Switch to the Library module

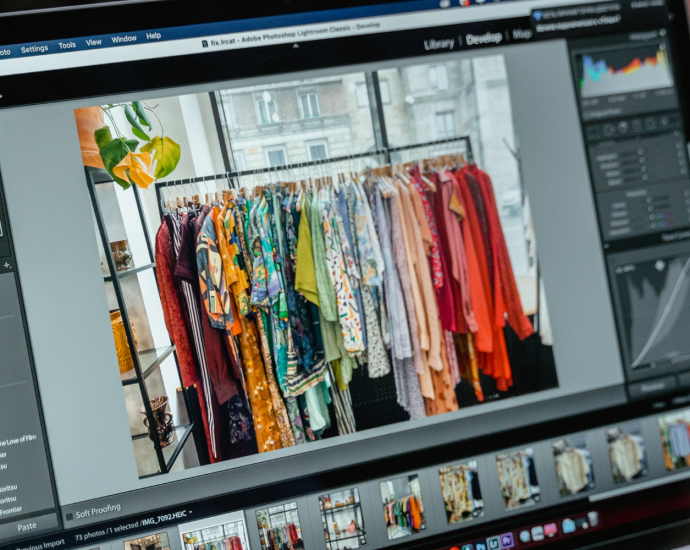coord(439,44)
